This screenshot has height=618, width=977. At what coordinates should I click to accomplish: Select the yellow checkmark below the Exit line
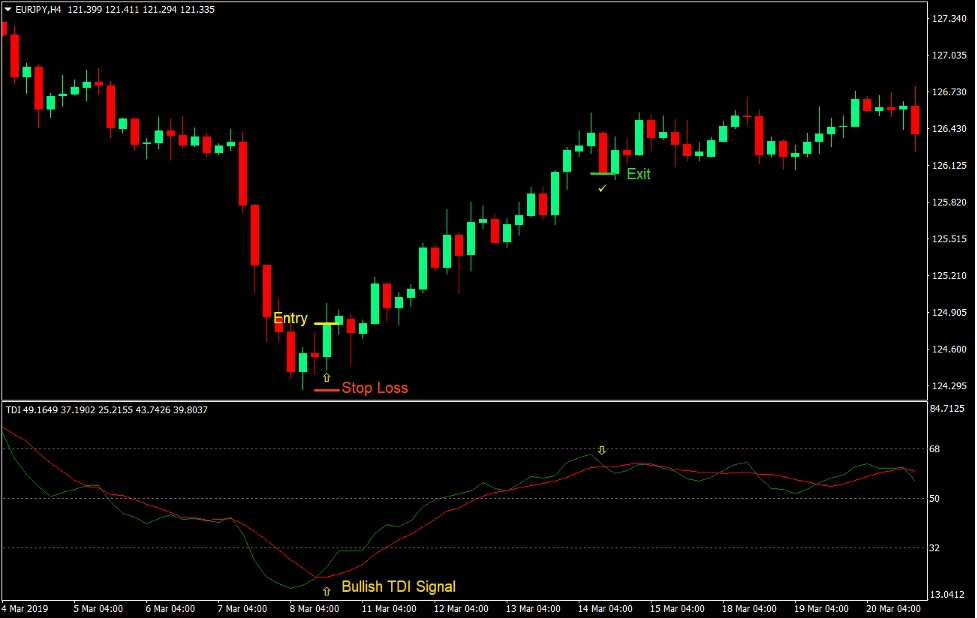click(601, 188)
